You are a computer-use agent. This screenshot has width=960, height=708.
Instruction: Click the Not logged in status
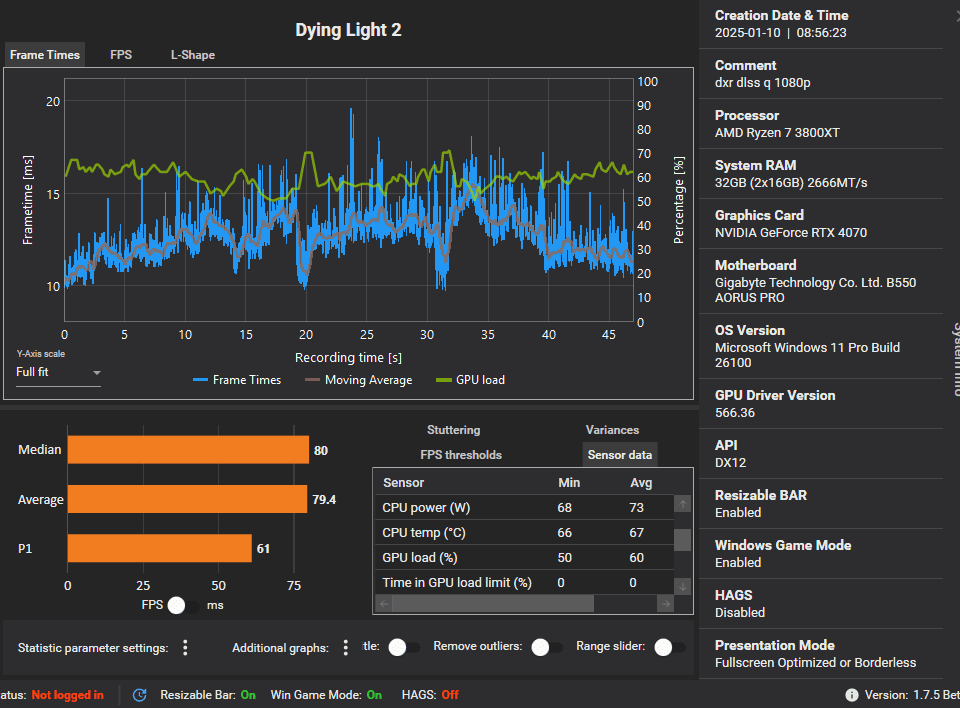point(67,695)
